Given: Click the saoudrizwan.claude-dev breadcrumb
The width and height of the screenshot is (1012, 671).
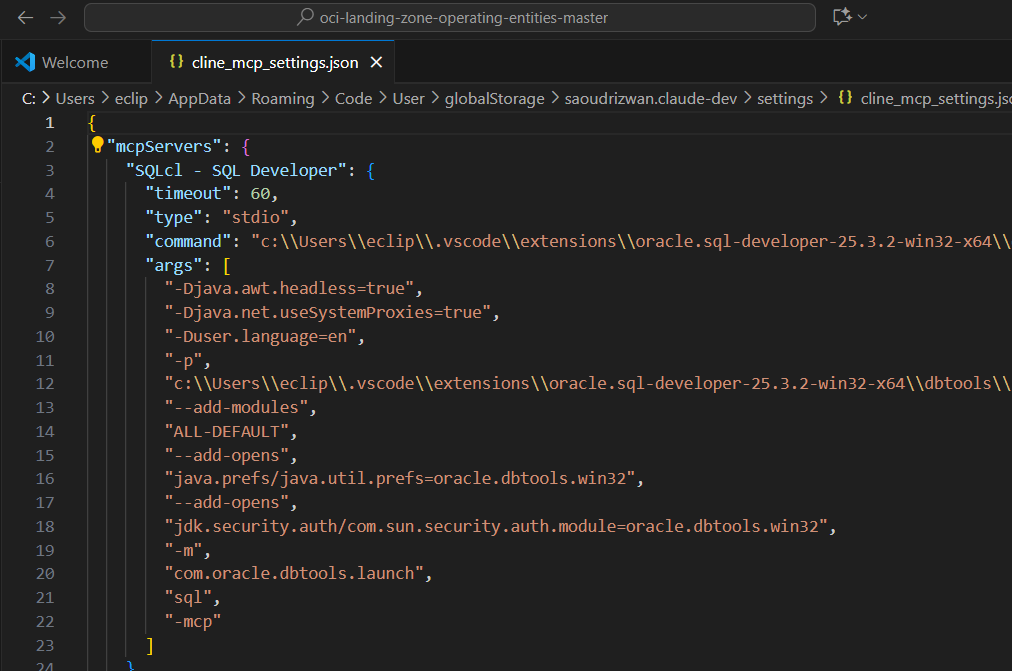Looking at the screenshot, I should tap(650, 98).
